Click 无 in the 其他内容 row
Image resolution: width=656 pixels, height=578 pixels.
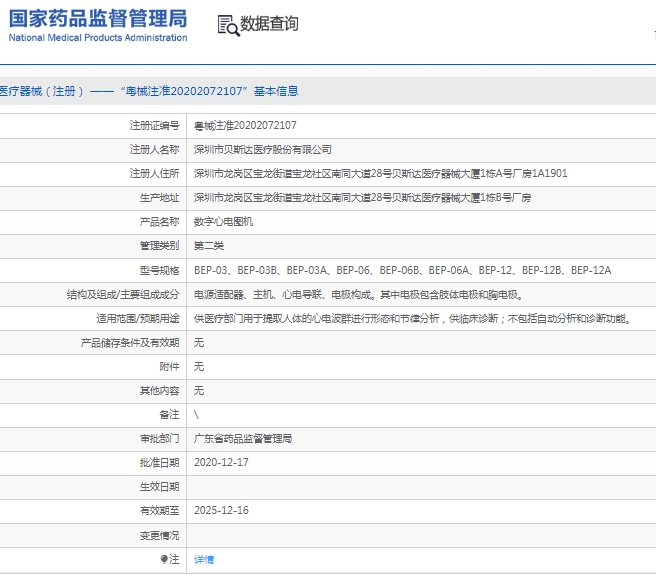199,390
